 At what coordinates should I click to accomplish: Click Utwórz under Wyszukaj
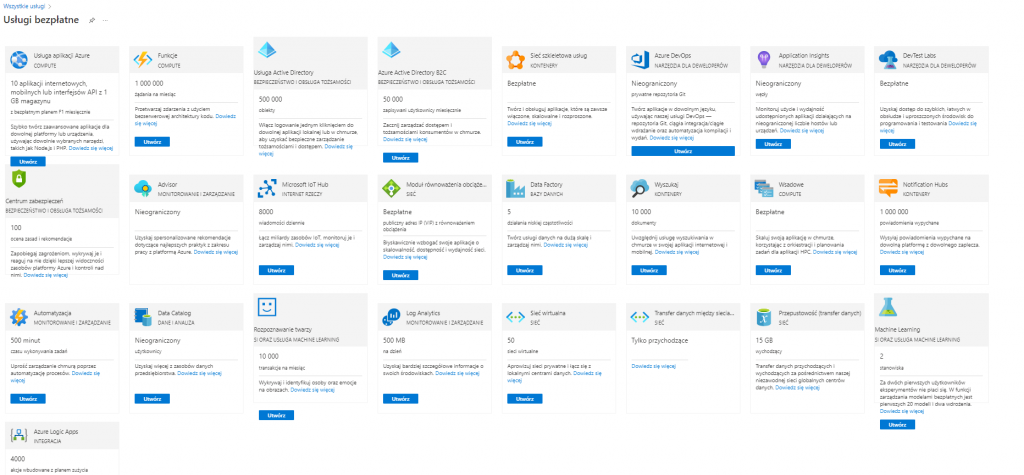(x=649, y=270)
